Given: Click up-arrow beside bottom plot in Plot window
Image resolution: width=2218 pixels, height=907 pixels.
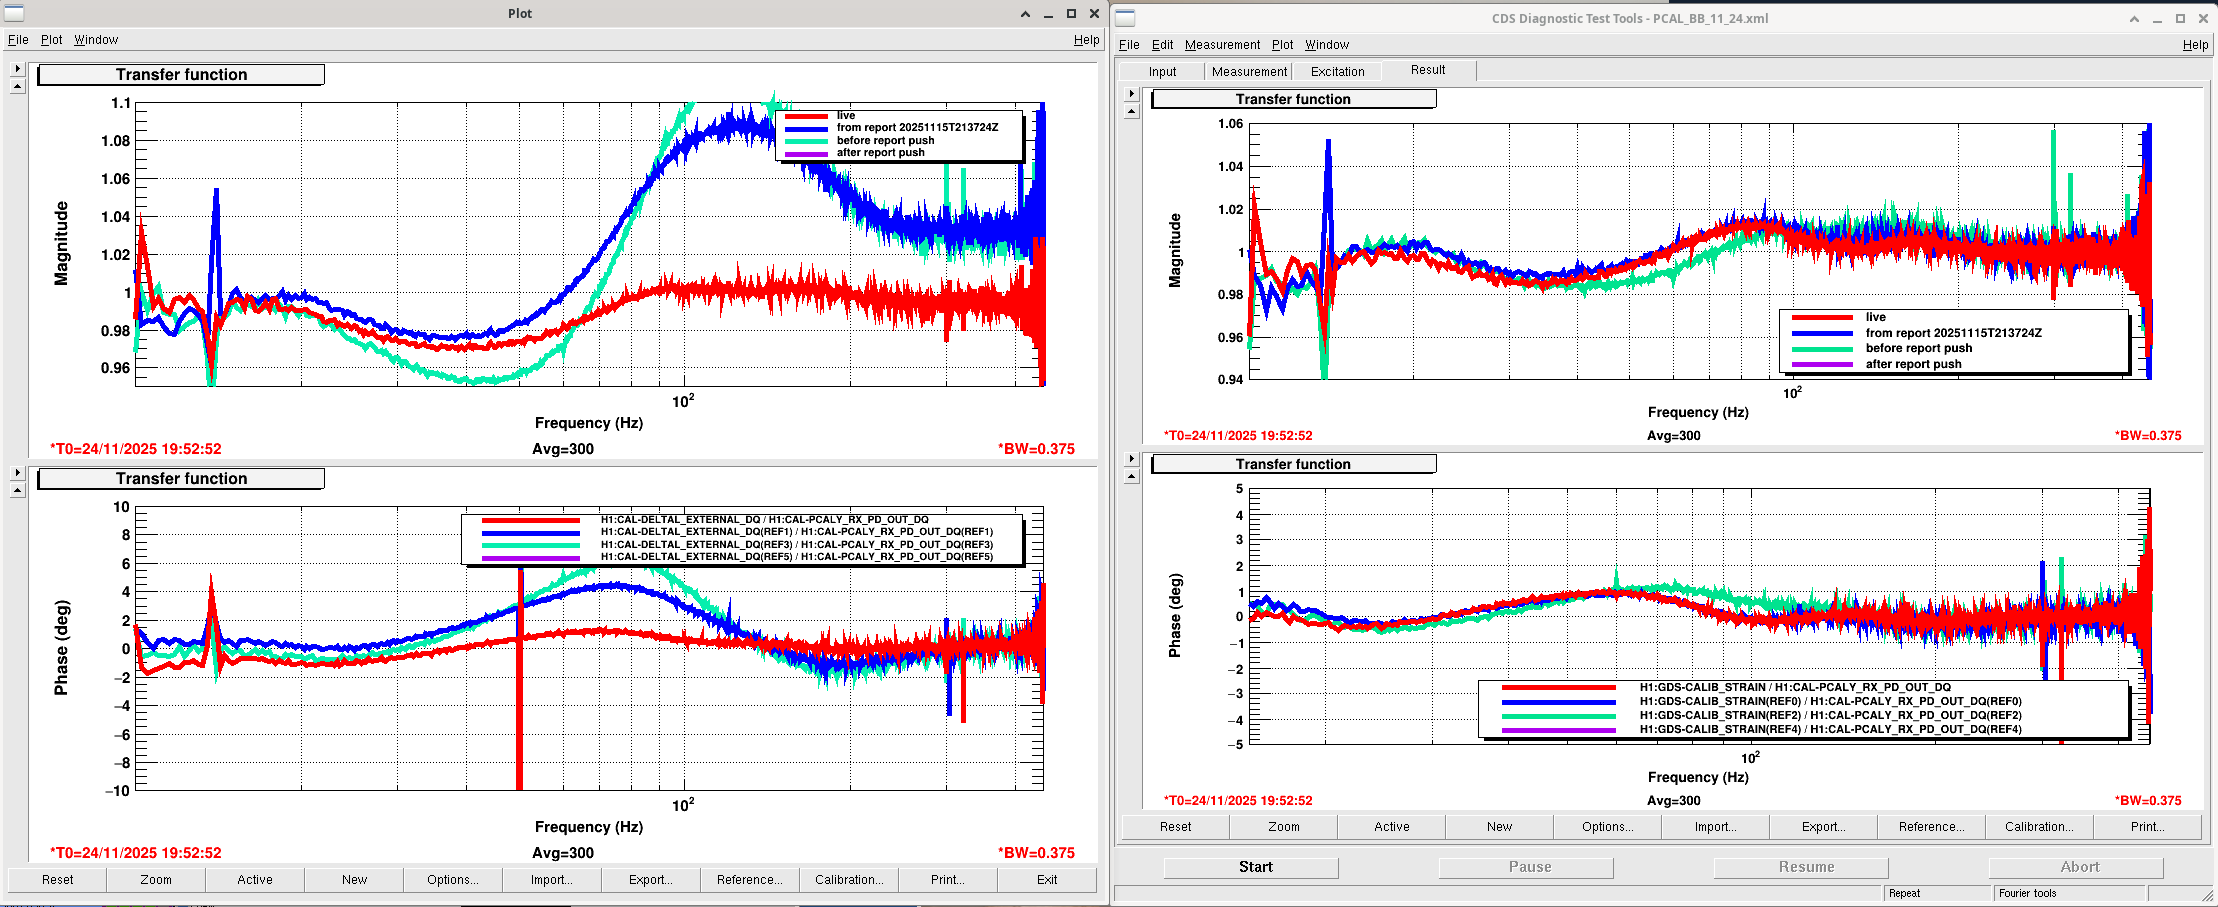Looking at the screenshot, I should 17,490.
